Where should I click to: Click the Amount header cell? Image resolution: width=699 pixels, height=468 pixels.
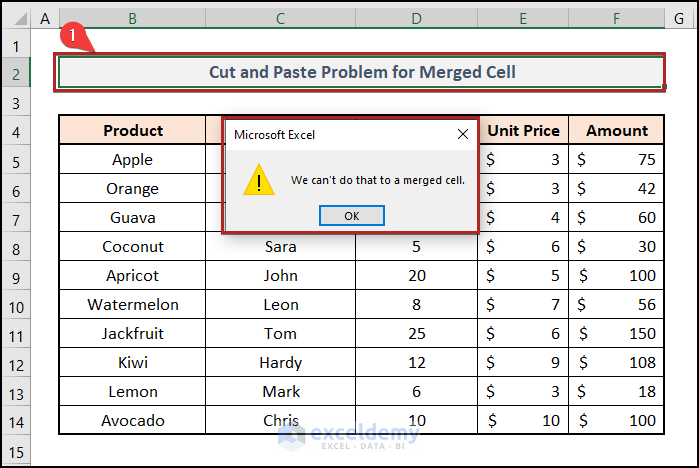click(x=617, y=131)
